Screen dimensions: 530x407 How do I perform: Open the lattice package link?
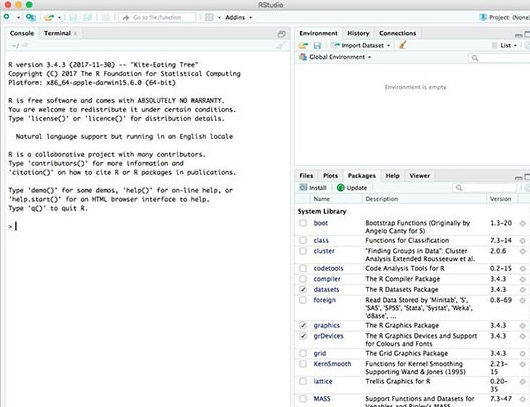(x=323, y=381)
